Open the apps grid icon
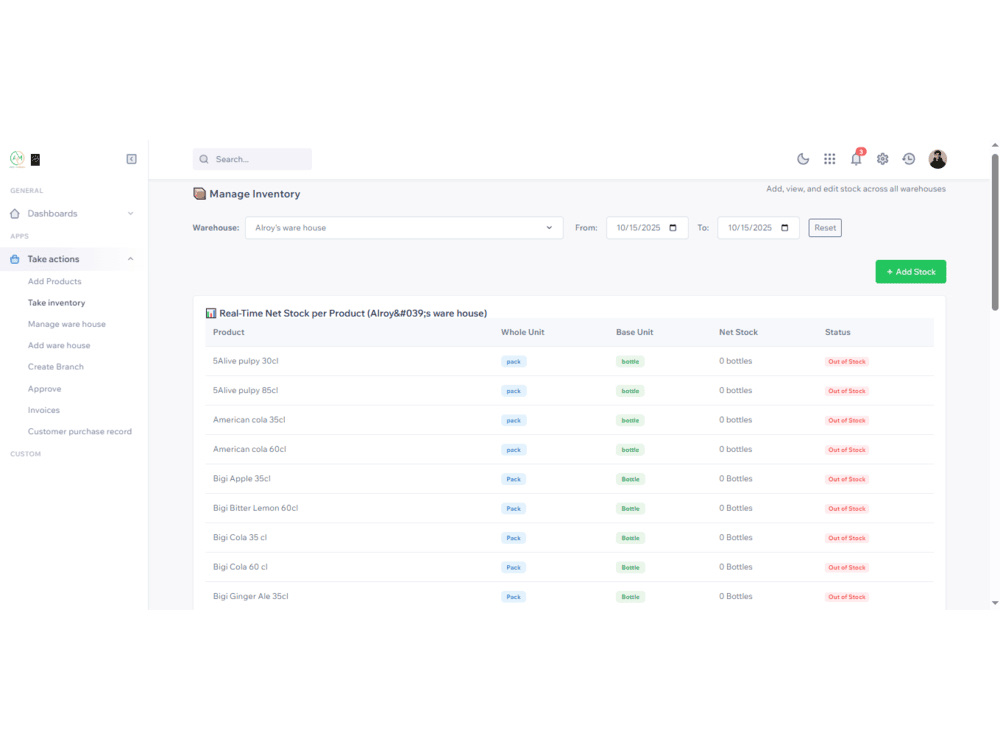The width and height of the screenshot is (1000, 750). click(829, 159)
